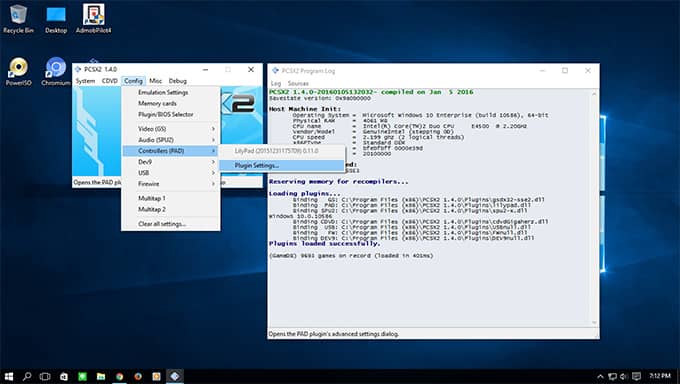This screenshot has height=384, width=680.
Task: Minimize the PCSX2 1.4.0 main window
Action: pos(206,69)
